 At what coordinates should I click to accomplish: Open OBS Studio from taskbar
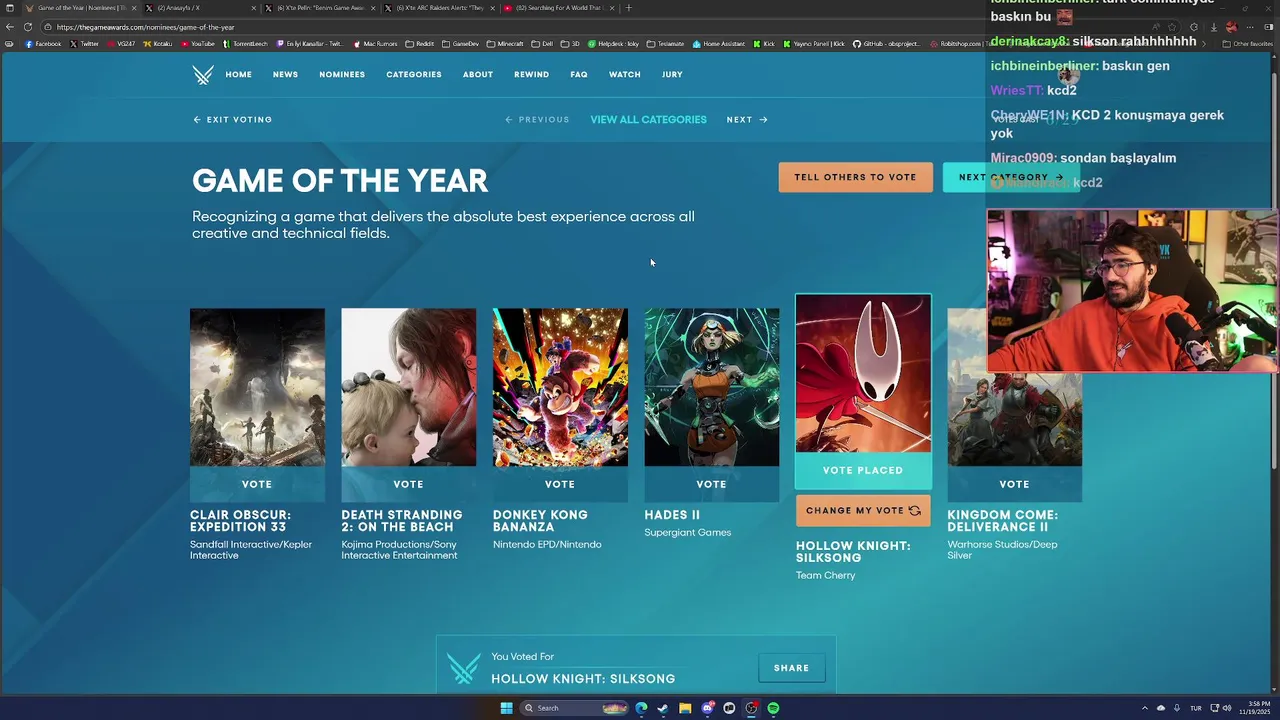751,708
